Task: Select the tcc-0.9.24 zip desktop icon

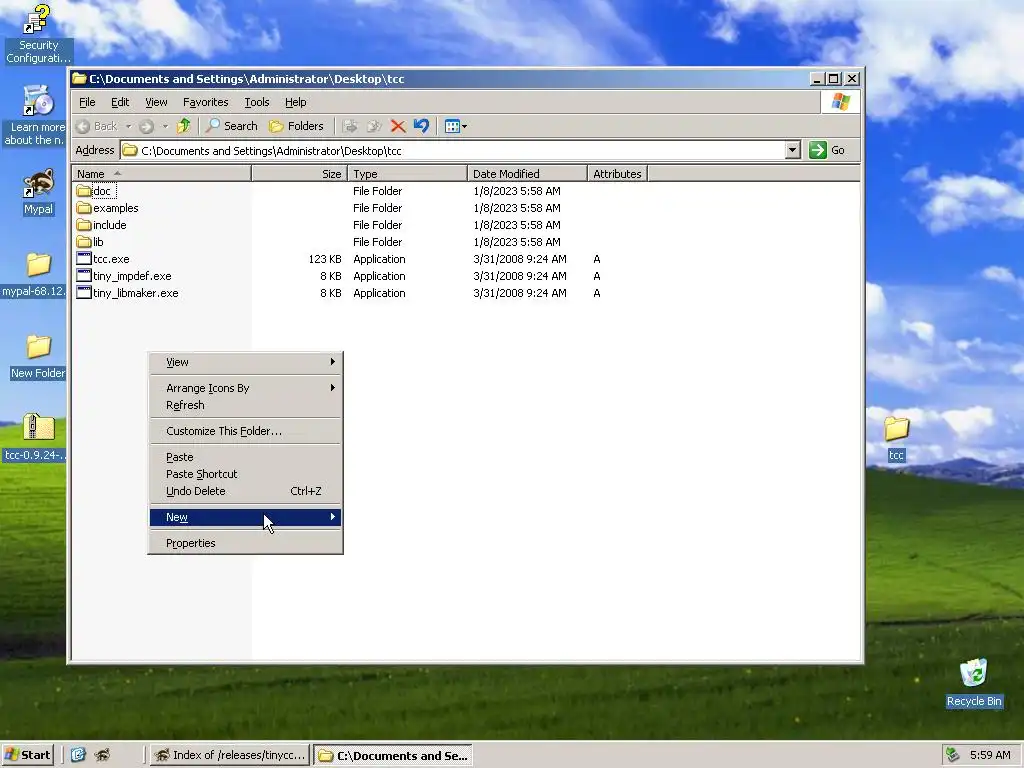Action: [x=36, y=438]
